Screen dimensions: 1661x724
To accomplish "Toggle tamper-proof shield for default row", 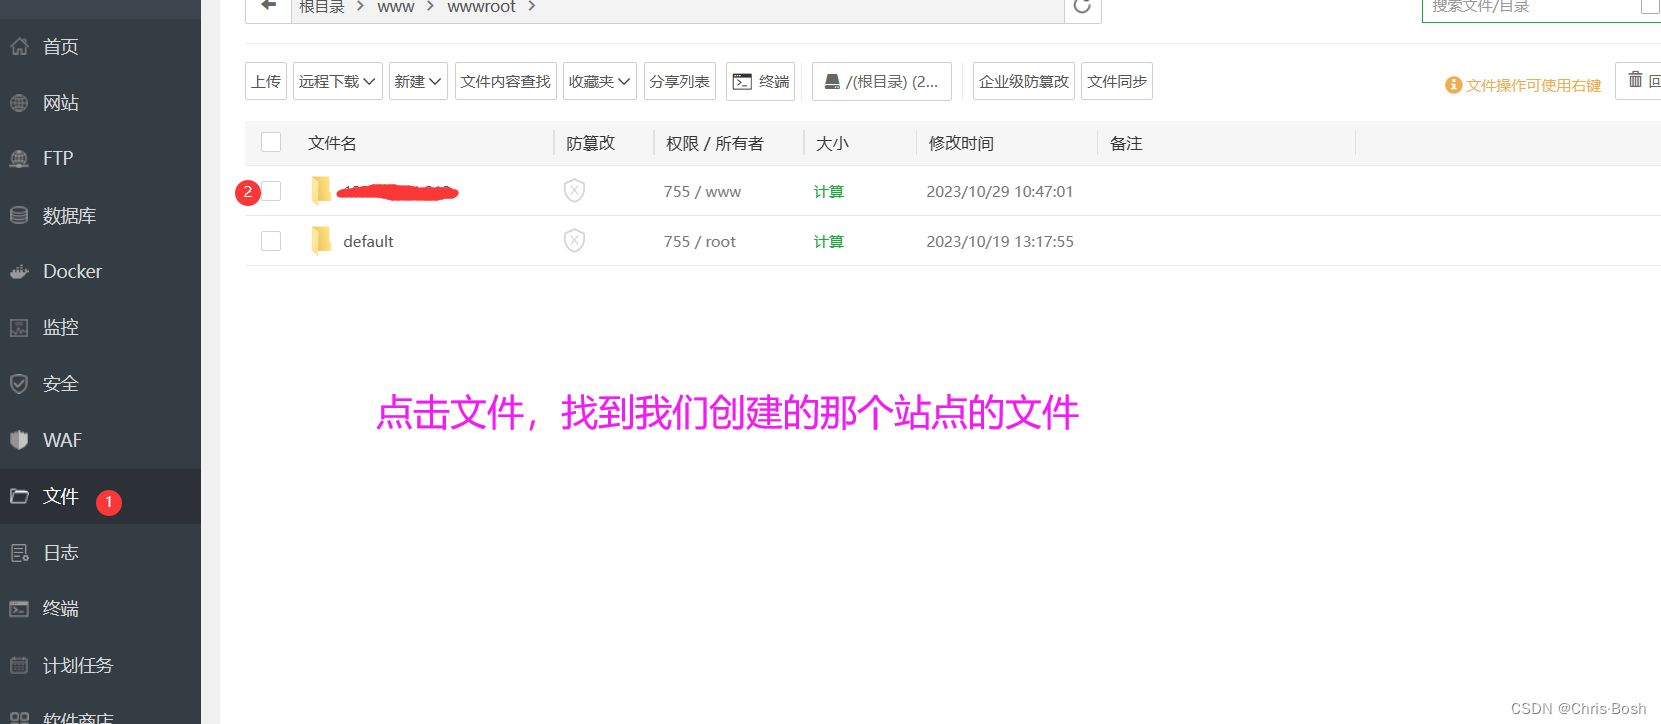I will pos(574,241).
